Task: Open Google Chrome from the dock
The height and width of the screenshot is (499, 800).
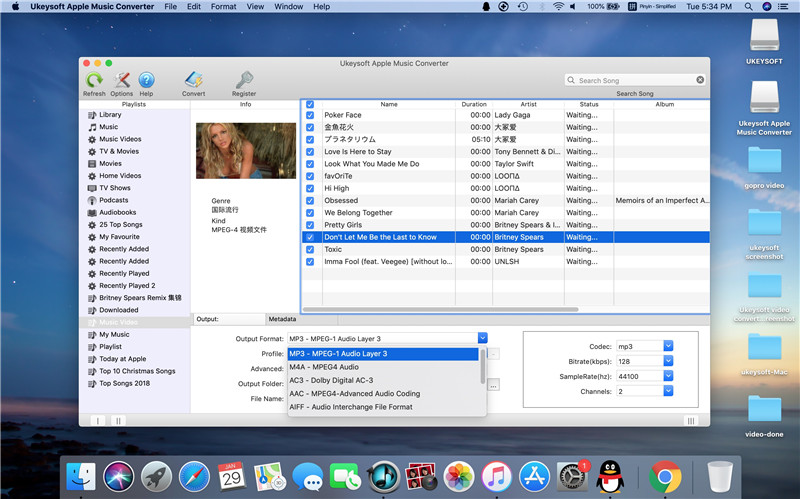Action: click(x=665, y=477)
